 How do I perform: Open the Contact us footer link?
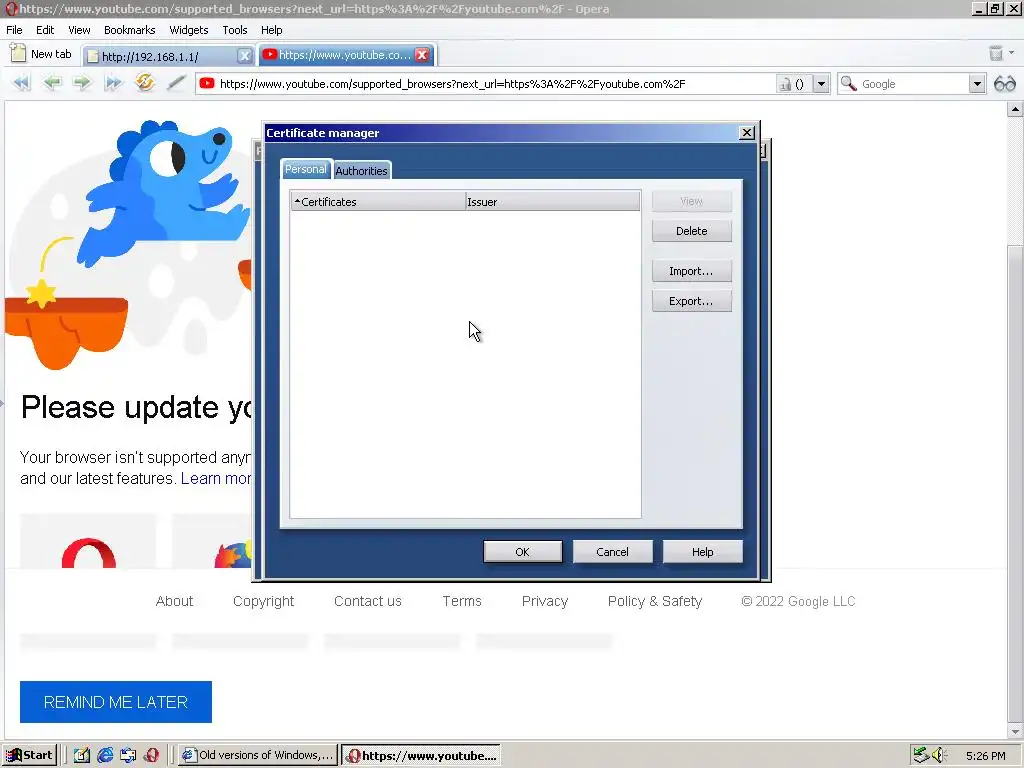[x=368, y=601]
